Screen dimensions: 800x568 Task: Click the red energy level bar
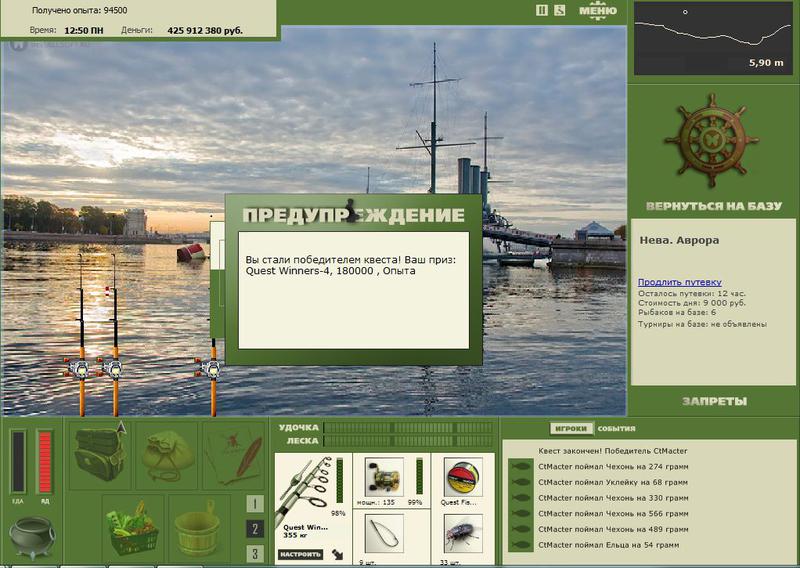coord(45,462)
